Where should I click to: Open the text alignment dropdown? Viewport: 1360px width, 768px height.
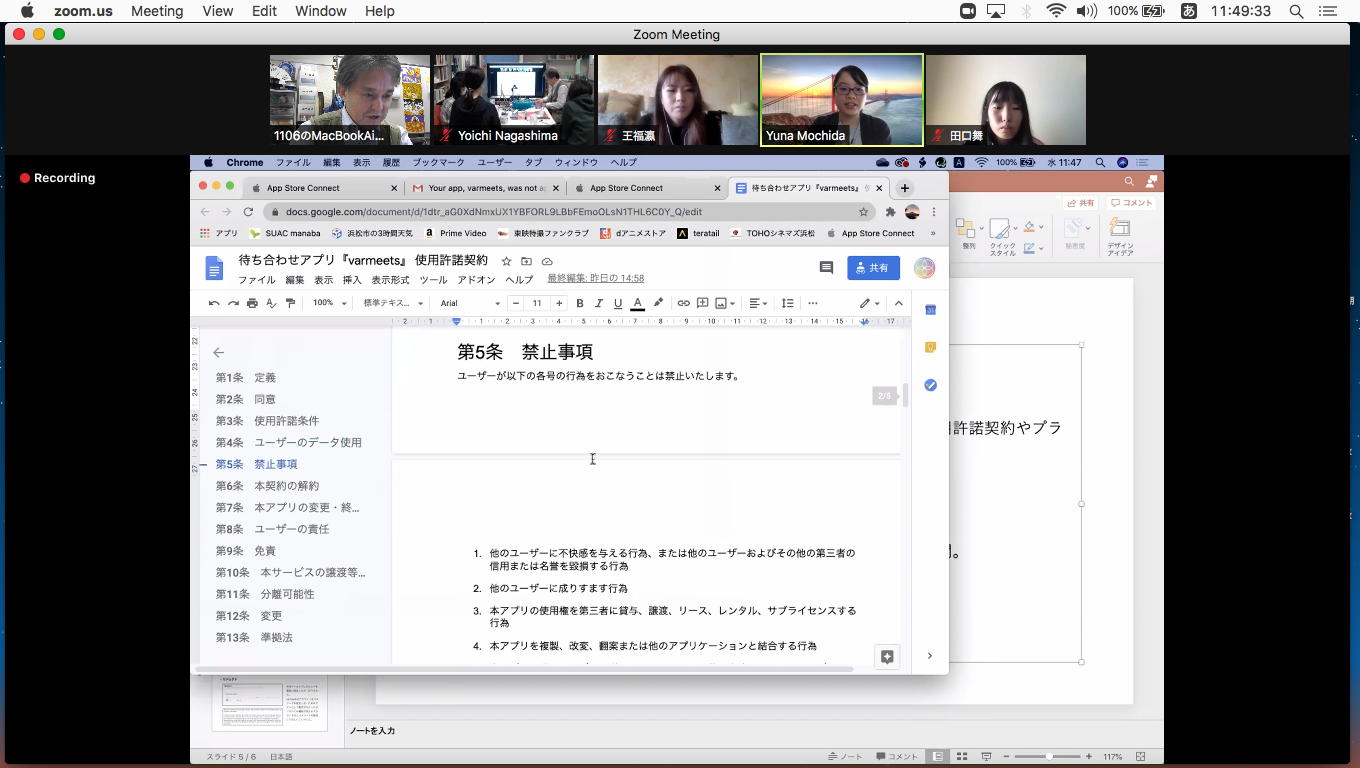tap(758, 303)
